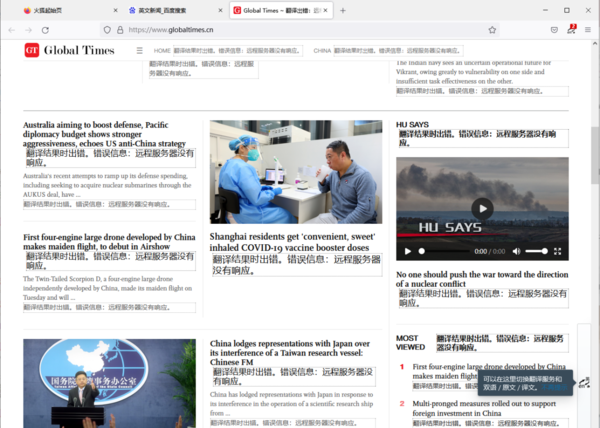
Task: Reload the current page
Action: point(45,30)
